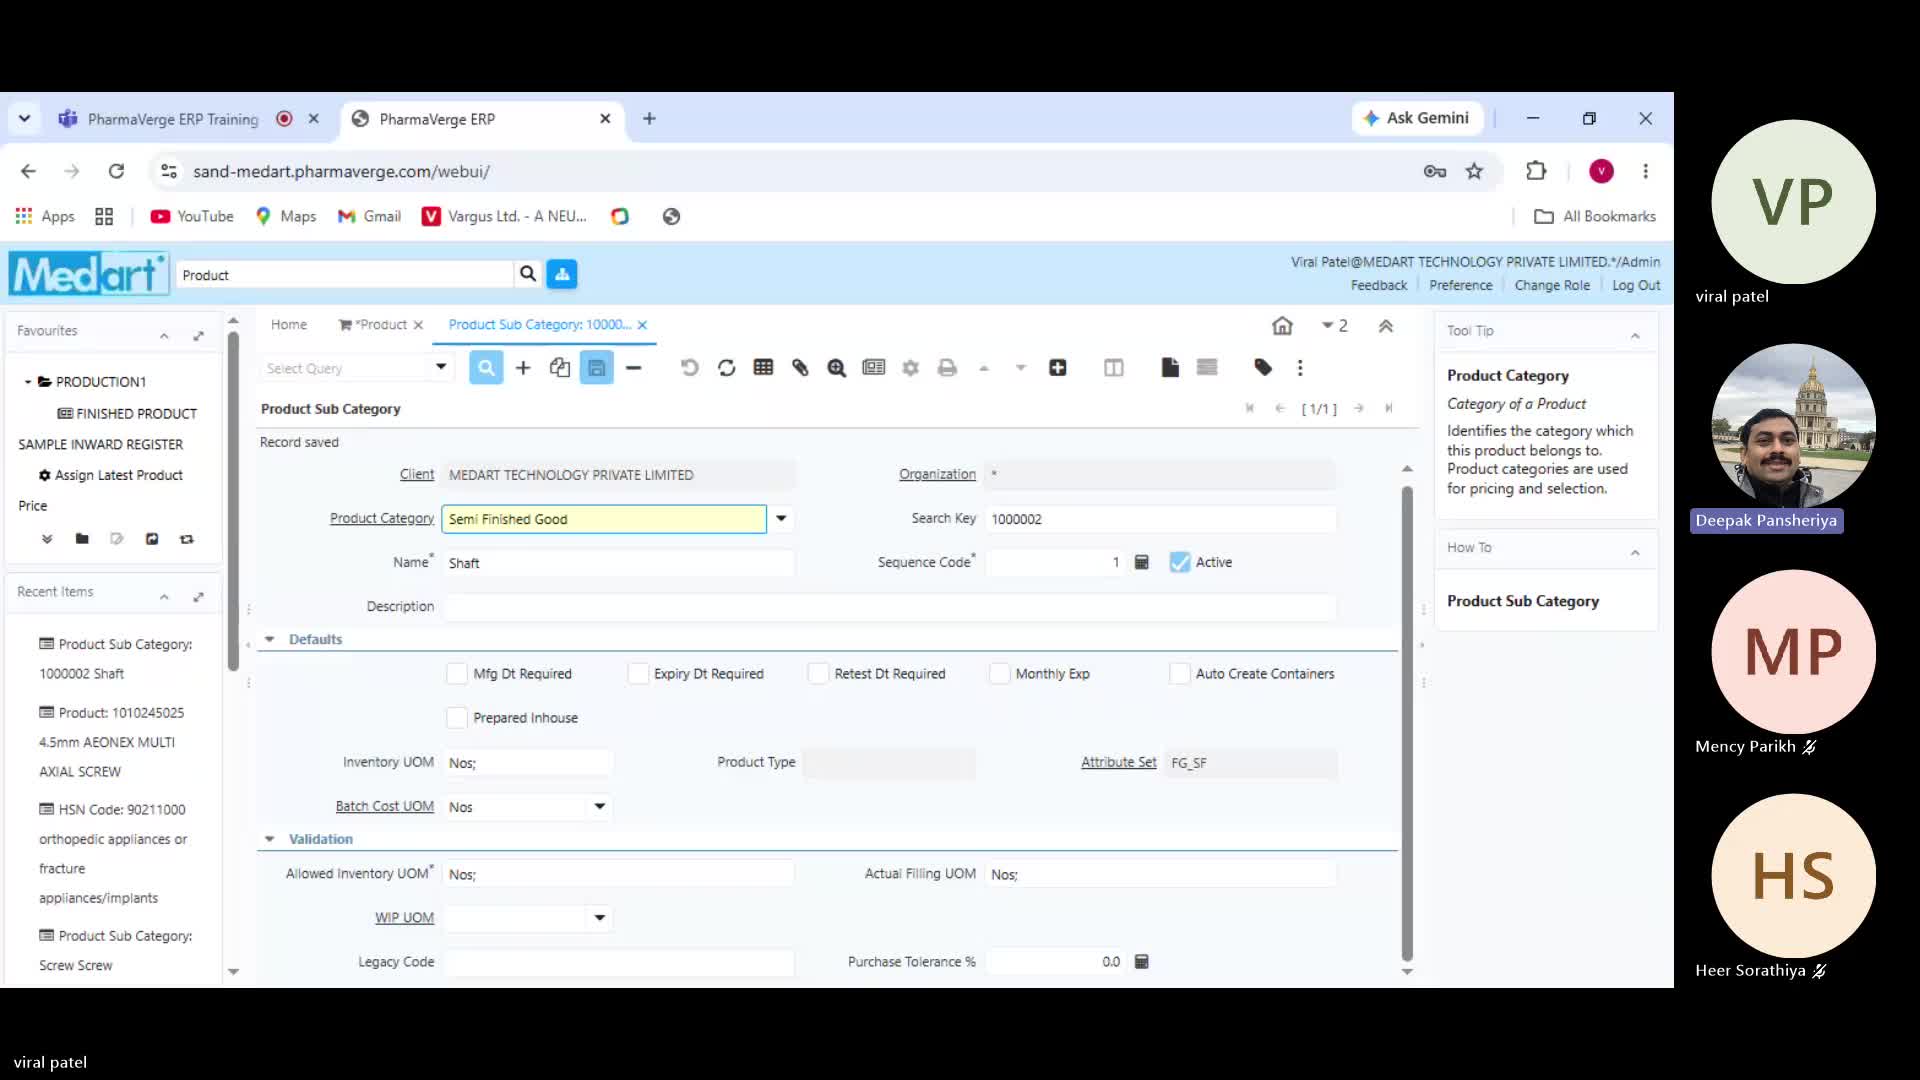The width and height of the screenshot is (1920, 1080).
Task: Maximize the Recent Items panel
Action: pyautogui.click(x=199, y=597)
